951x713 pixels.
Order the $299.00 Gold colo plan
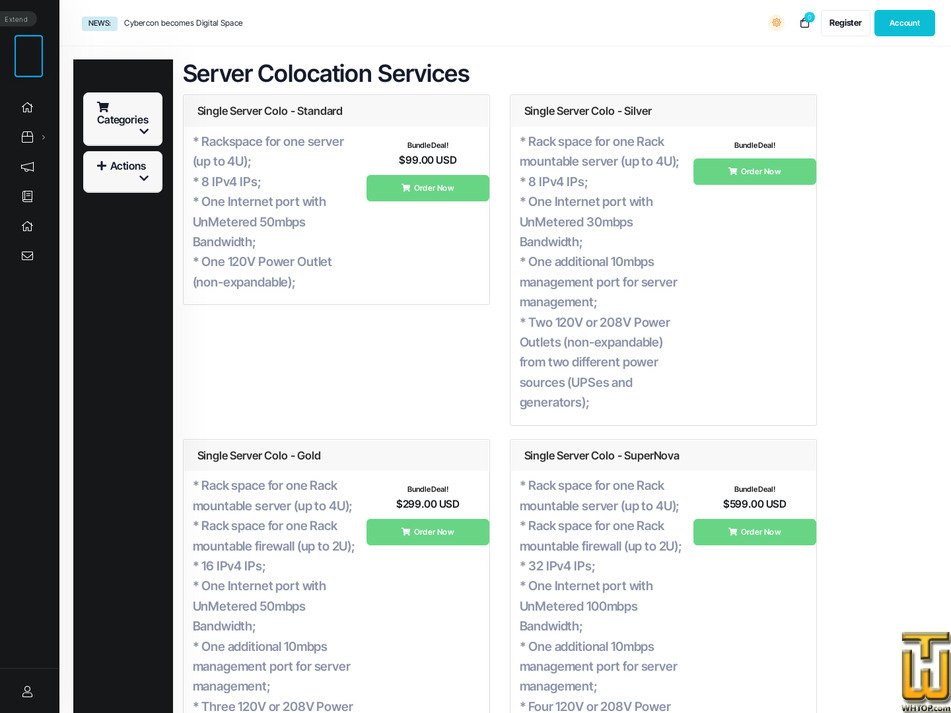(x=427, y=532)
